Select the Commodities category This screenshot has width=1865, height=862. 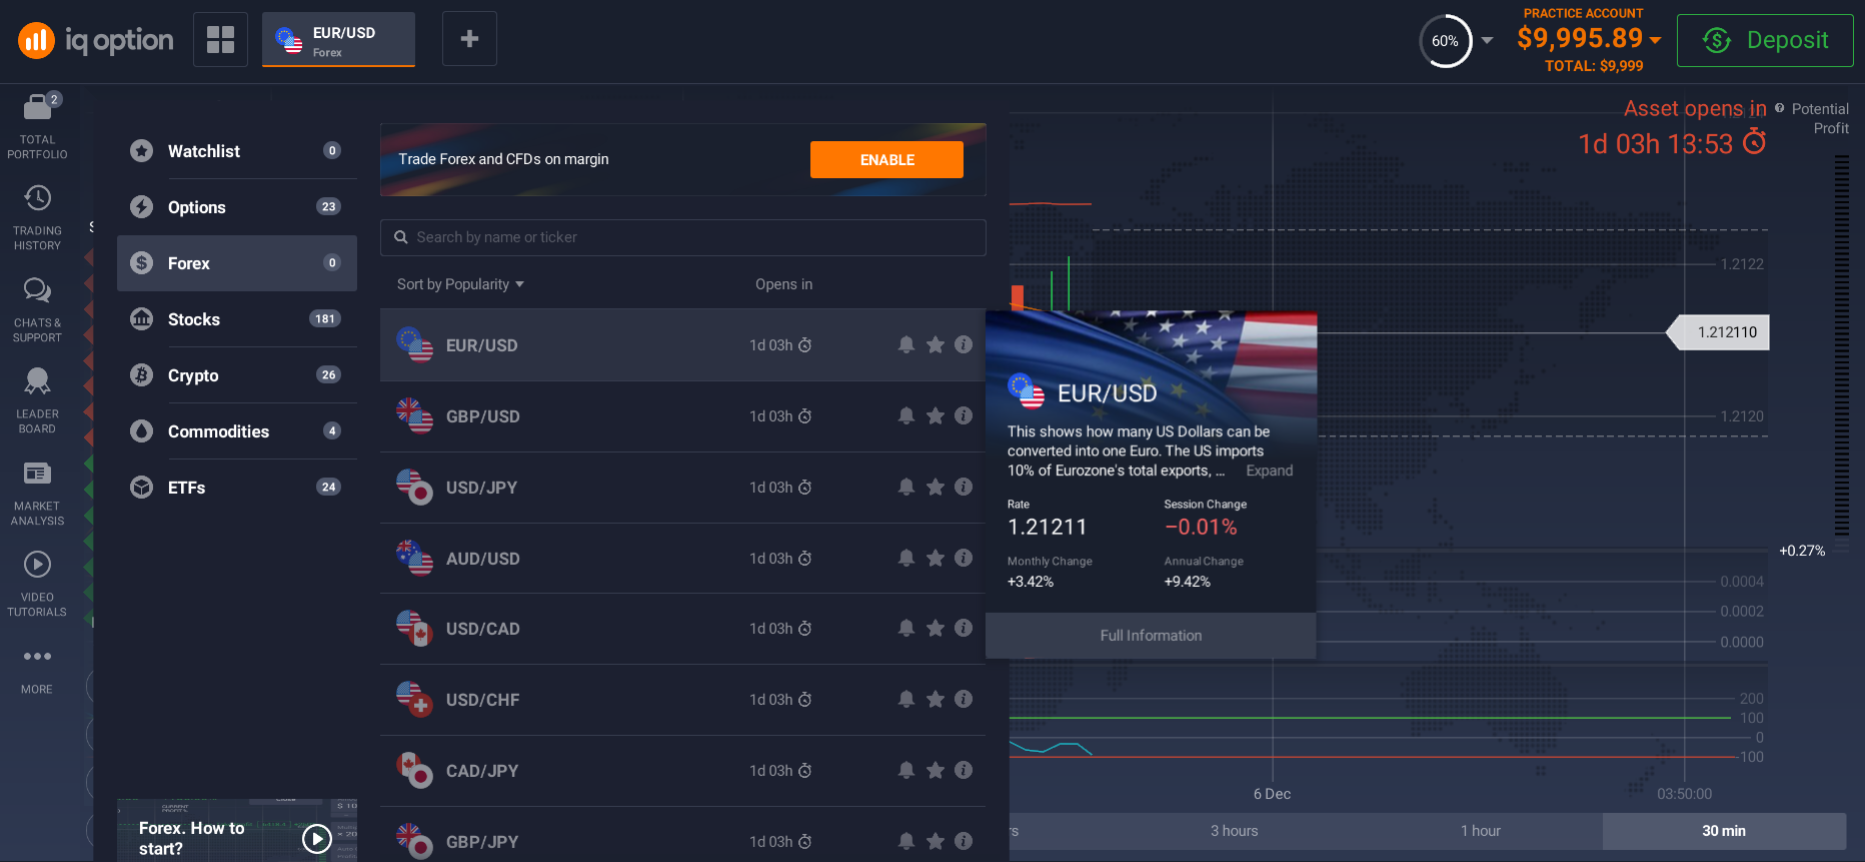point(237,431)
